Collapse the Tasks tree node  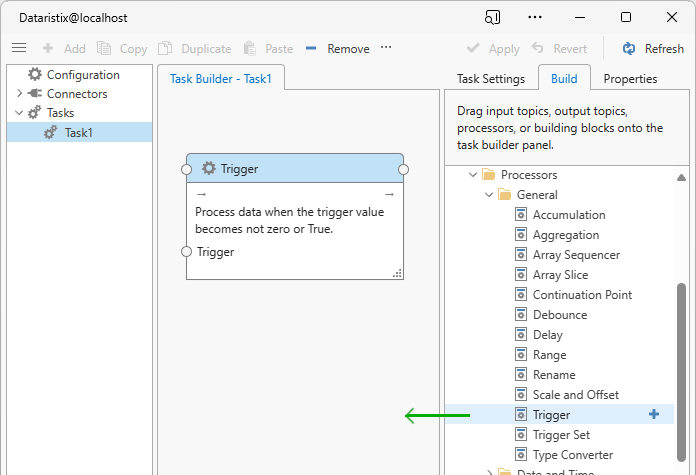tap(19, 113)
